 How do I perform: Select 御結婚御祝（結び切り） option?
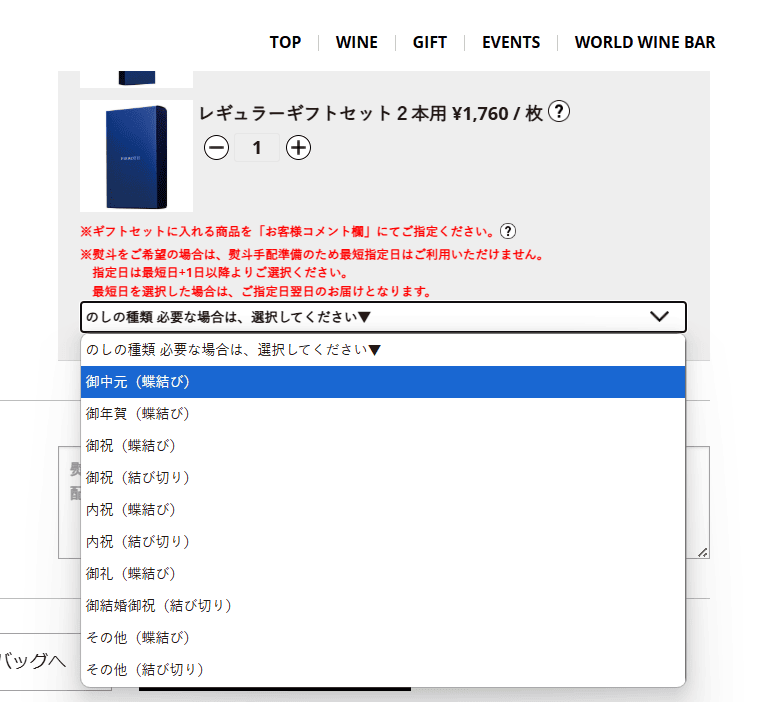point(383,606)
